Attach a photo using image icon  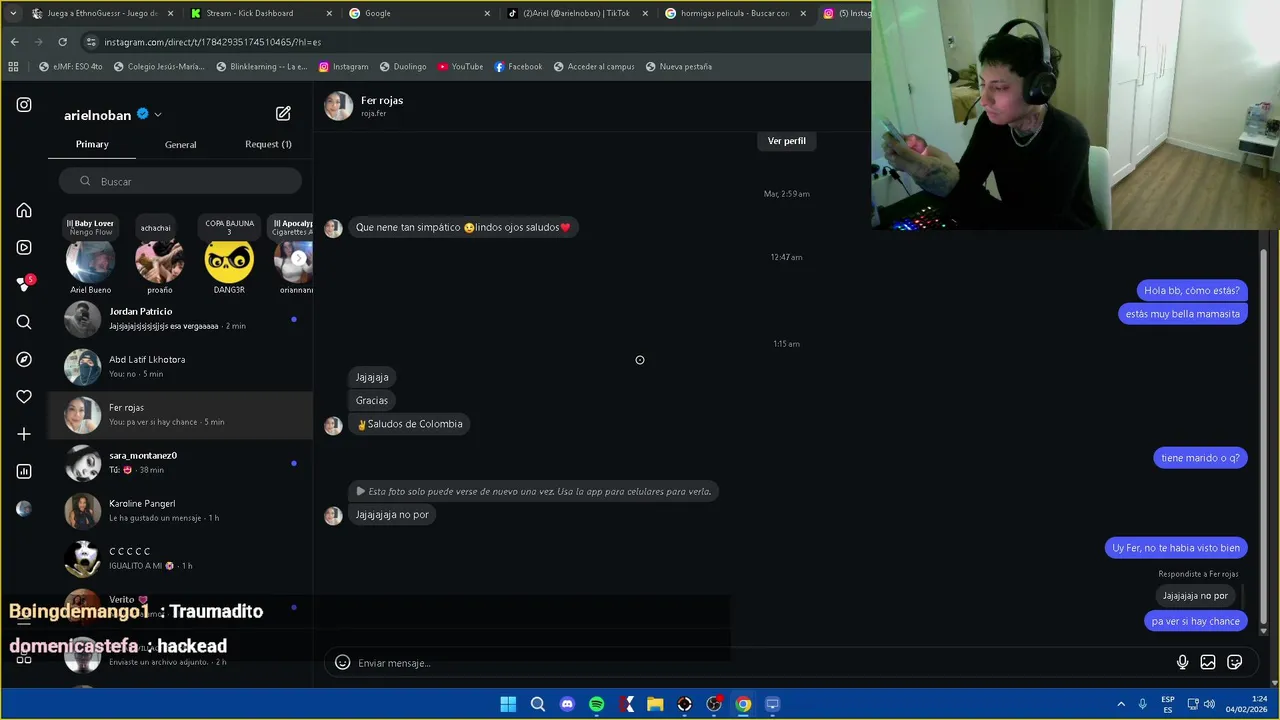(x=1208, y=662)
